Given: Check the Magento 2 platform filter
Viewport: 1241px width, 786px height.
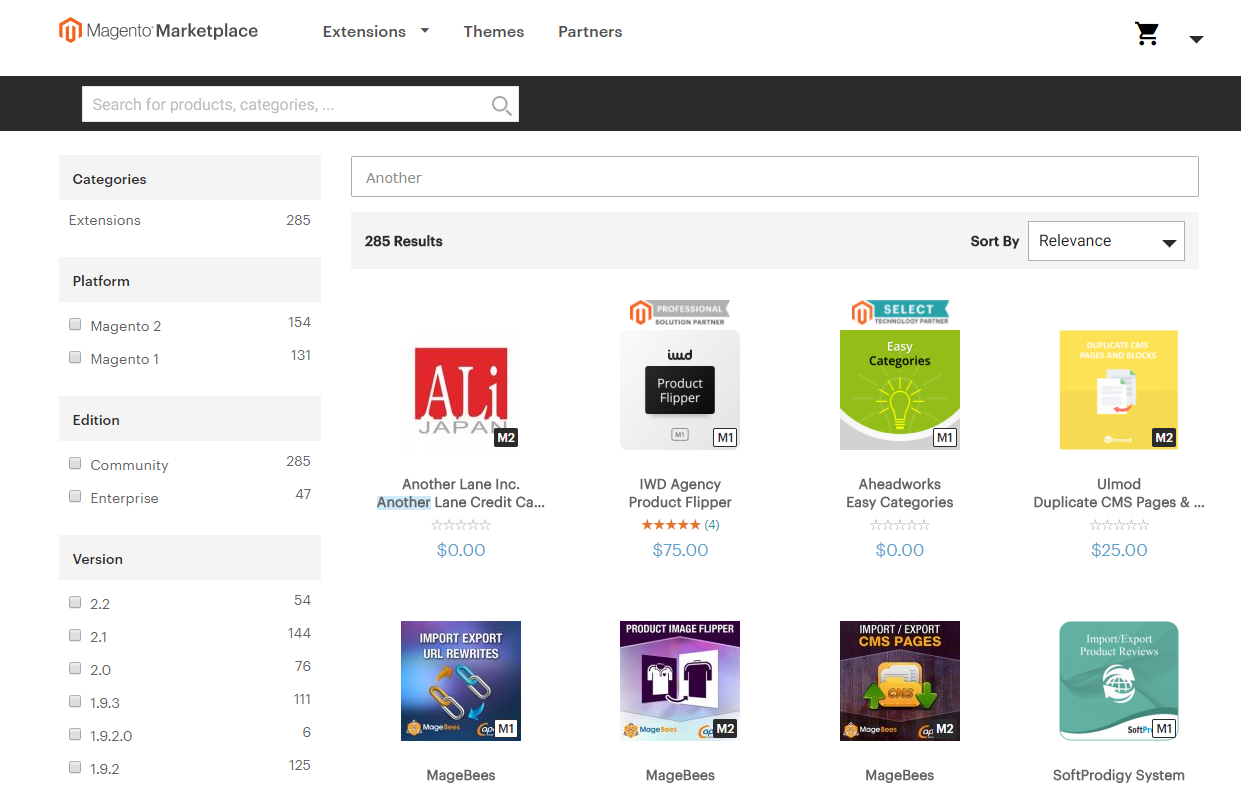Looking at the screenshot, I should coord(75,324).
